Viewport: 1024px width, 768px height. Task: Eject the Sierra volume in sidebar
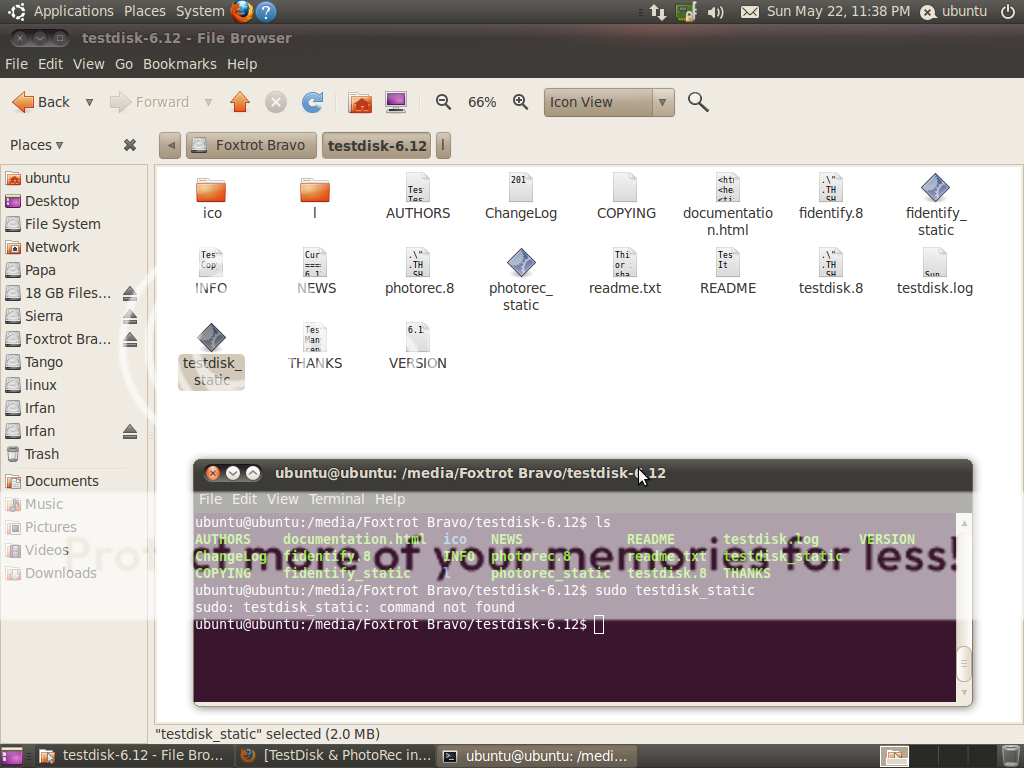point(130,316)
